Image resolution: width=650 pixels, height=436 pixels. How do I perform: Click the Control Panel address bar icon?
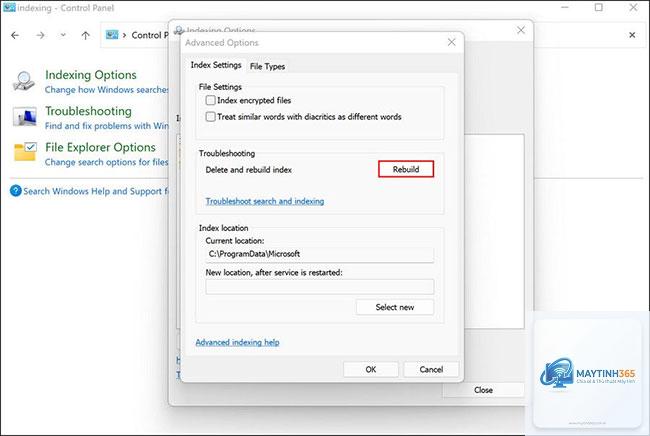pos(112,35)
